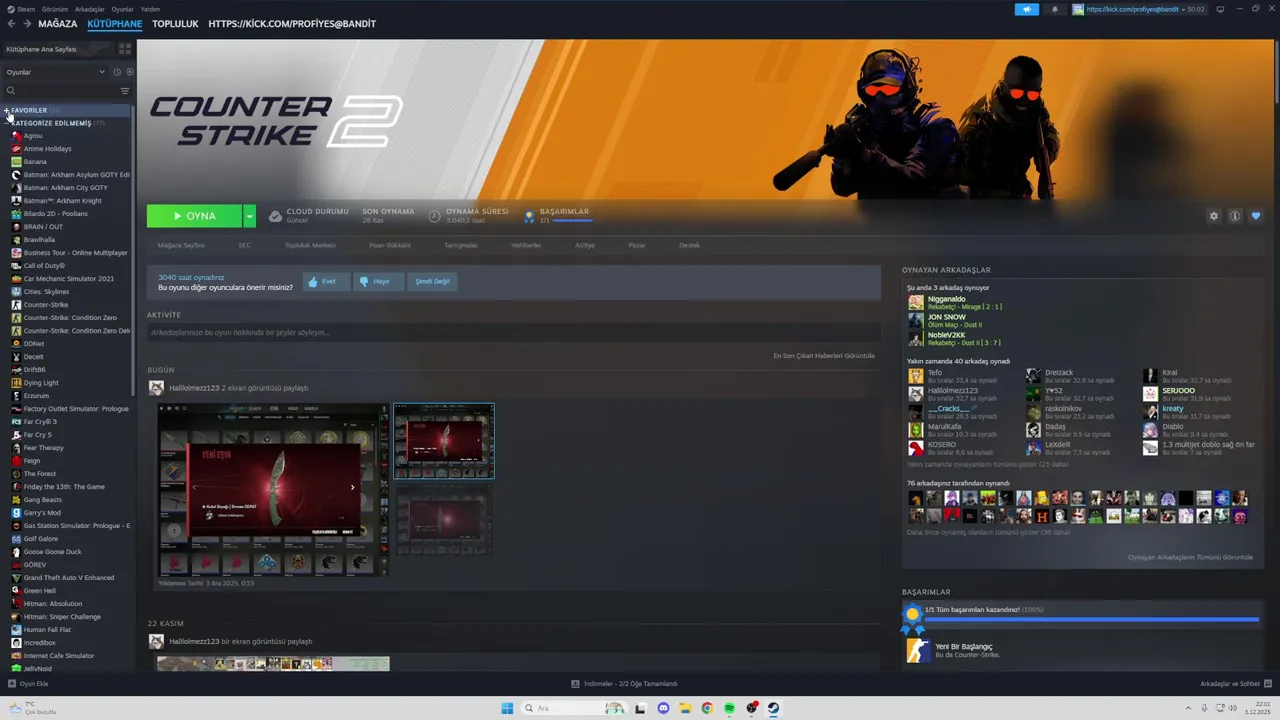Show ready-to-play games filter icon
This screenshot has height=720, width=1280.
[130, 72]
